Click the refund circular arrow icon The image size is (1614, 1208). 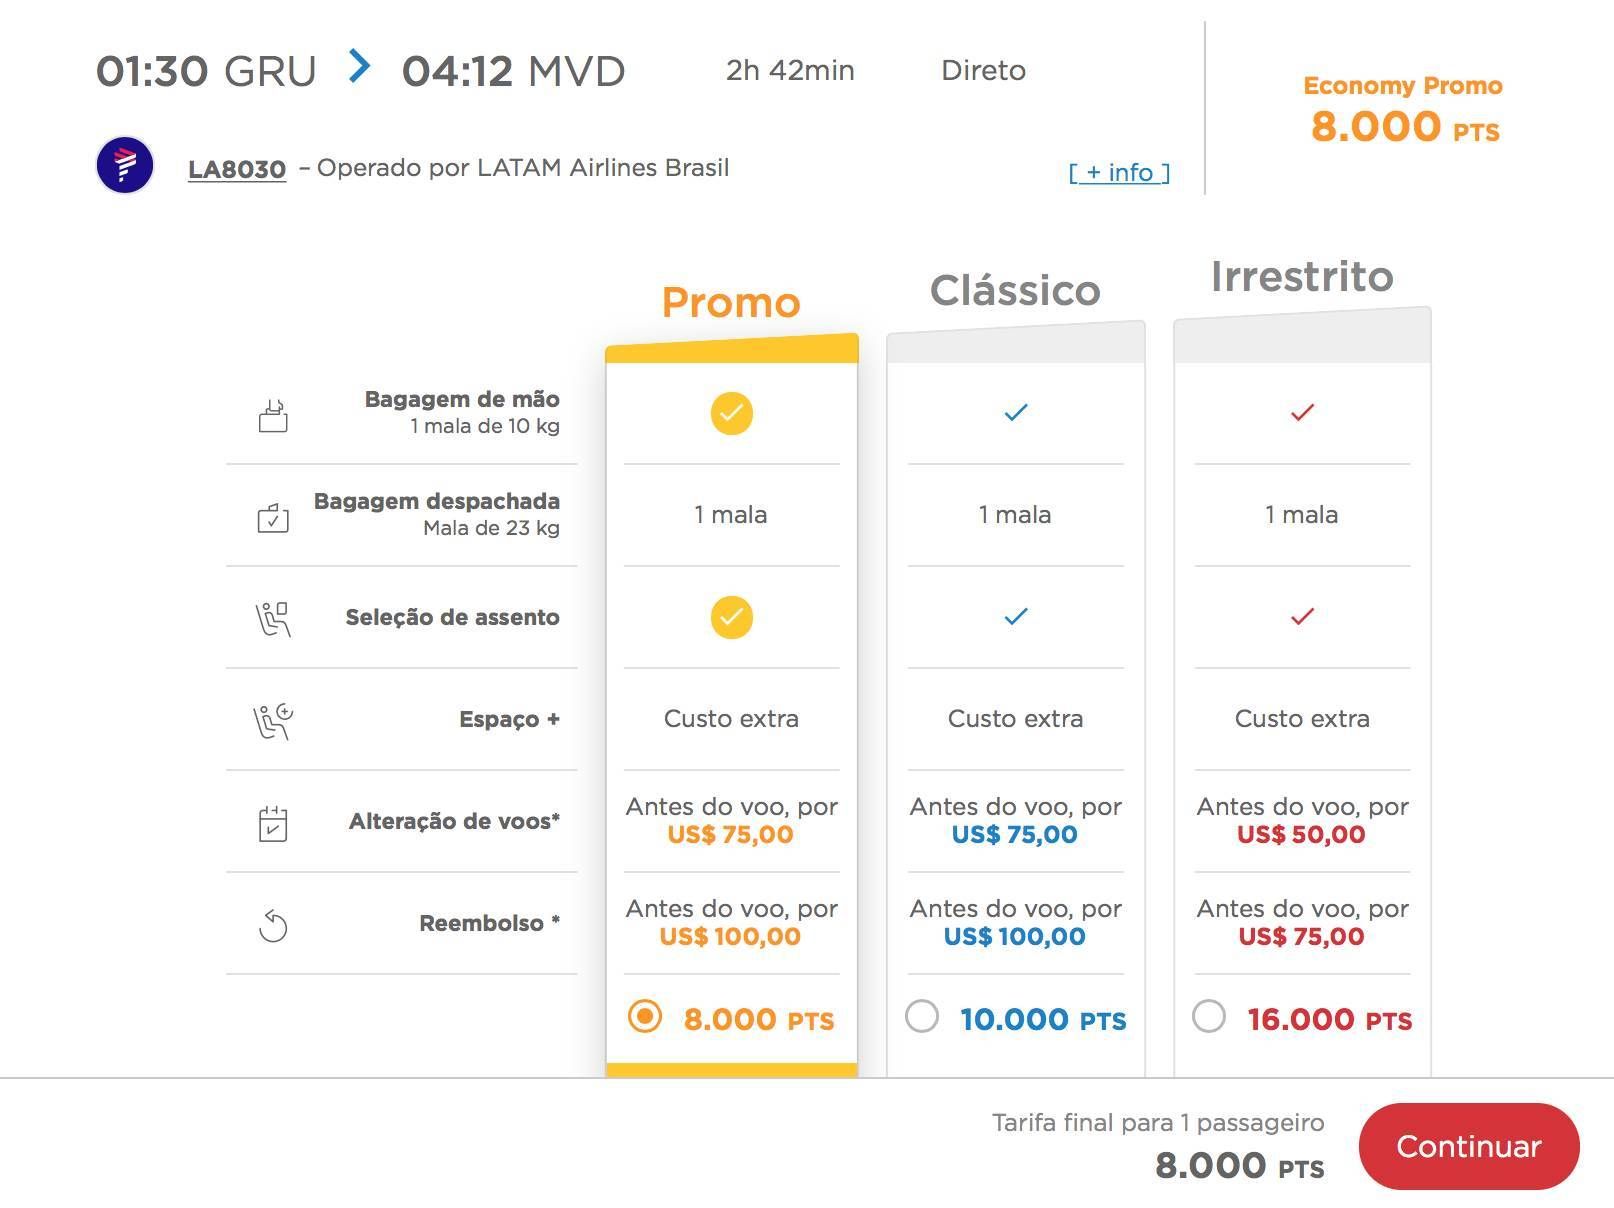(x=273, y=925)
